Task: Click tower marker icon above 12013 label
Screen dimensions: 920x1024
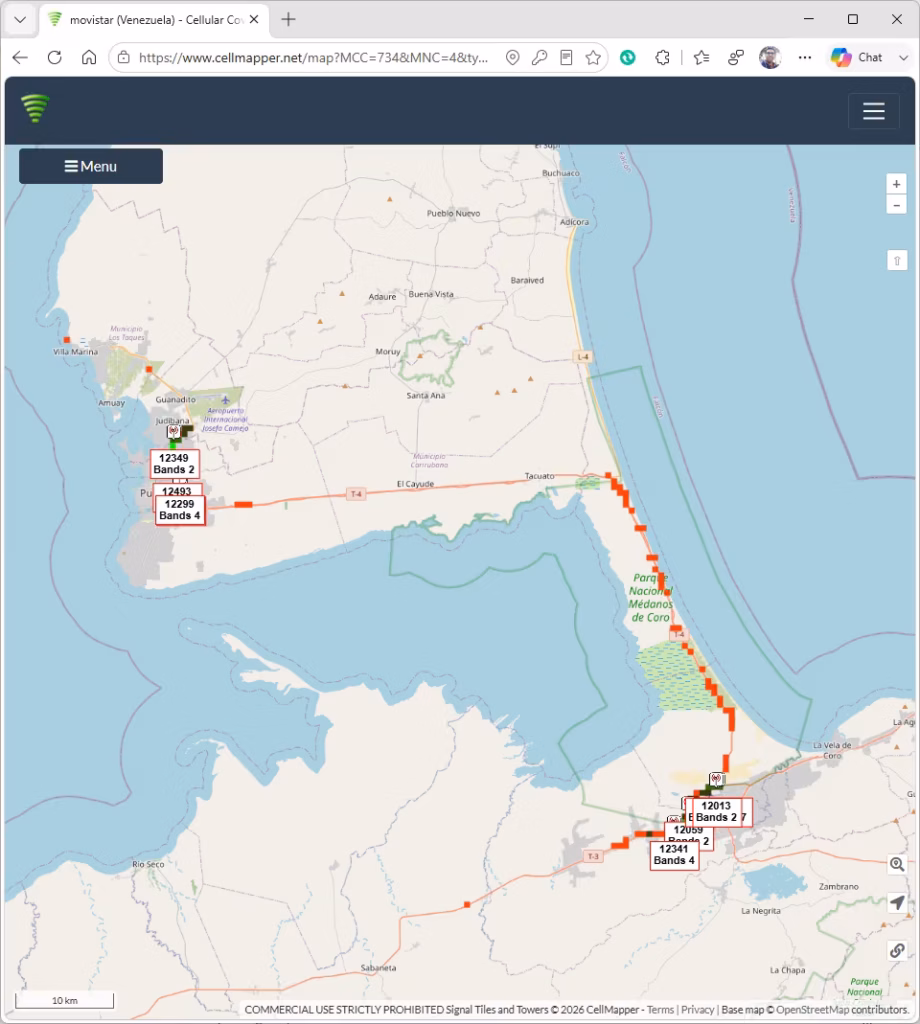Action: (x=716, y=778)
